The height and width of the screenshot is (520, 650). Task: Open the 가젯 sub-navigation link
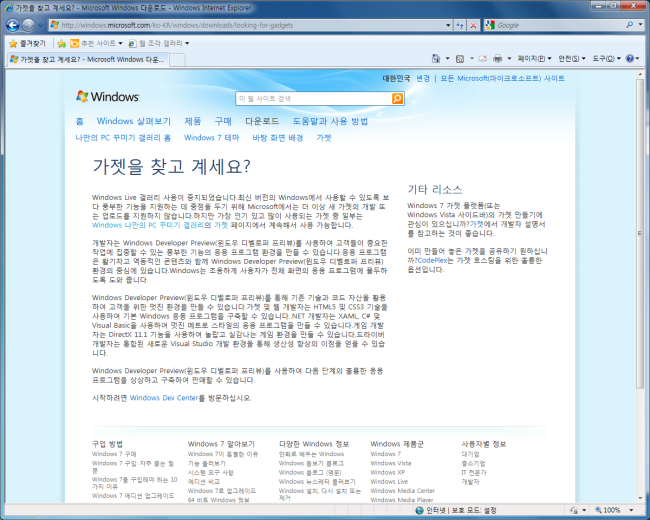click(324, 138)
